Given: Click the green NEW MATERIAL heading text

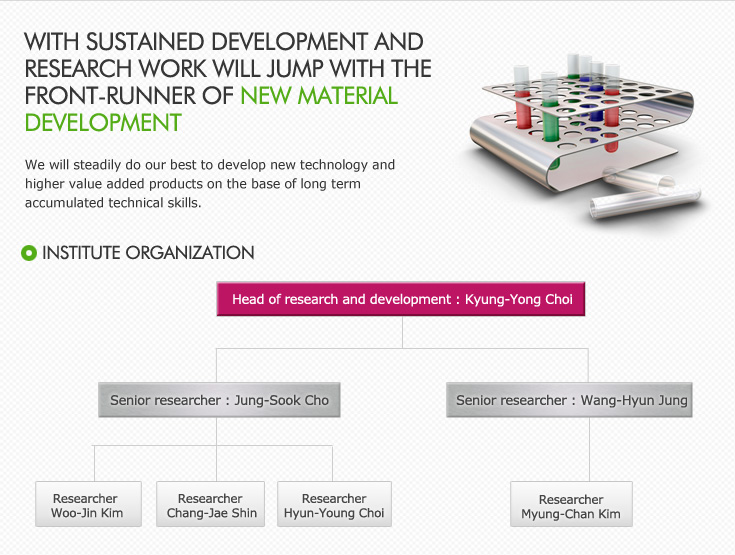Looking at the screenshot, I should tap(319, 96).
